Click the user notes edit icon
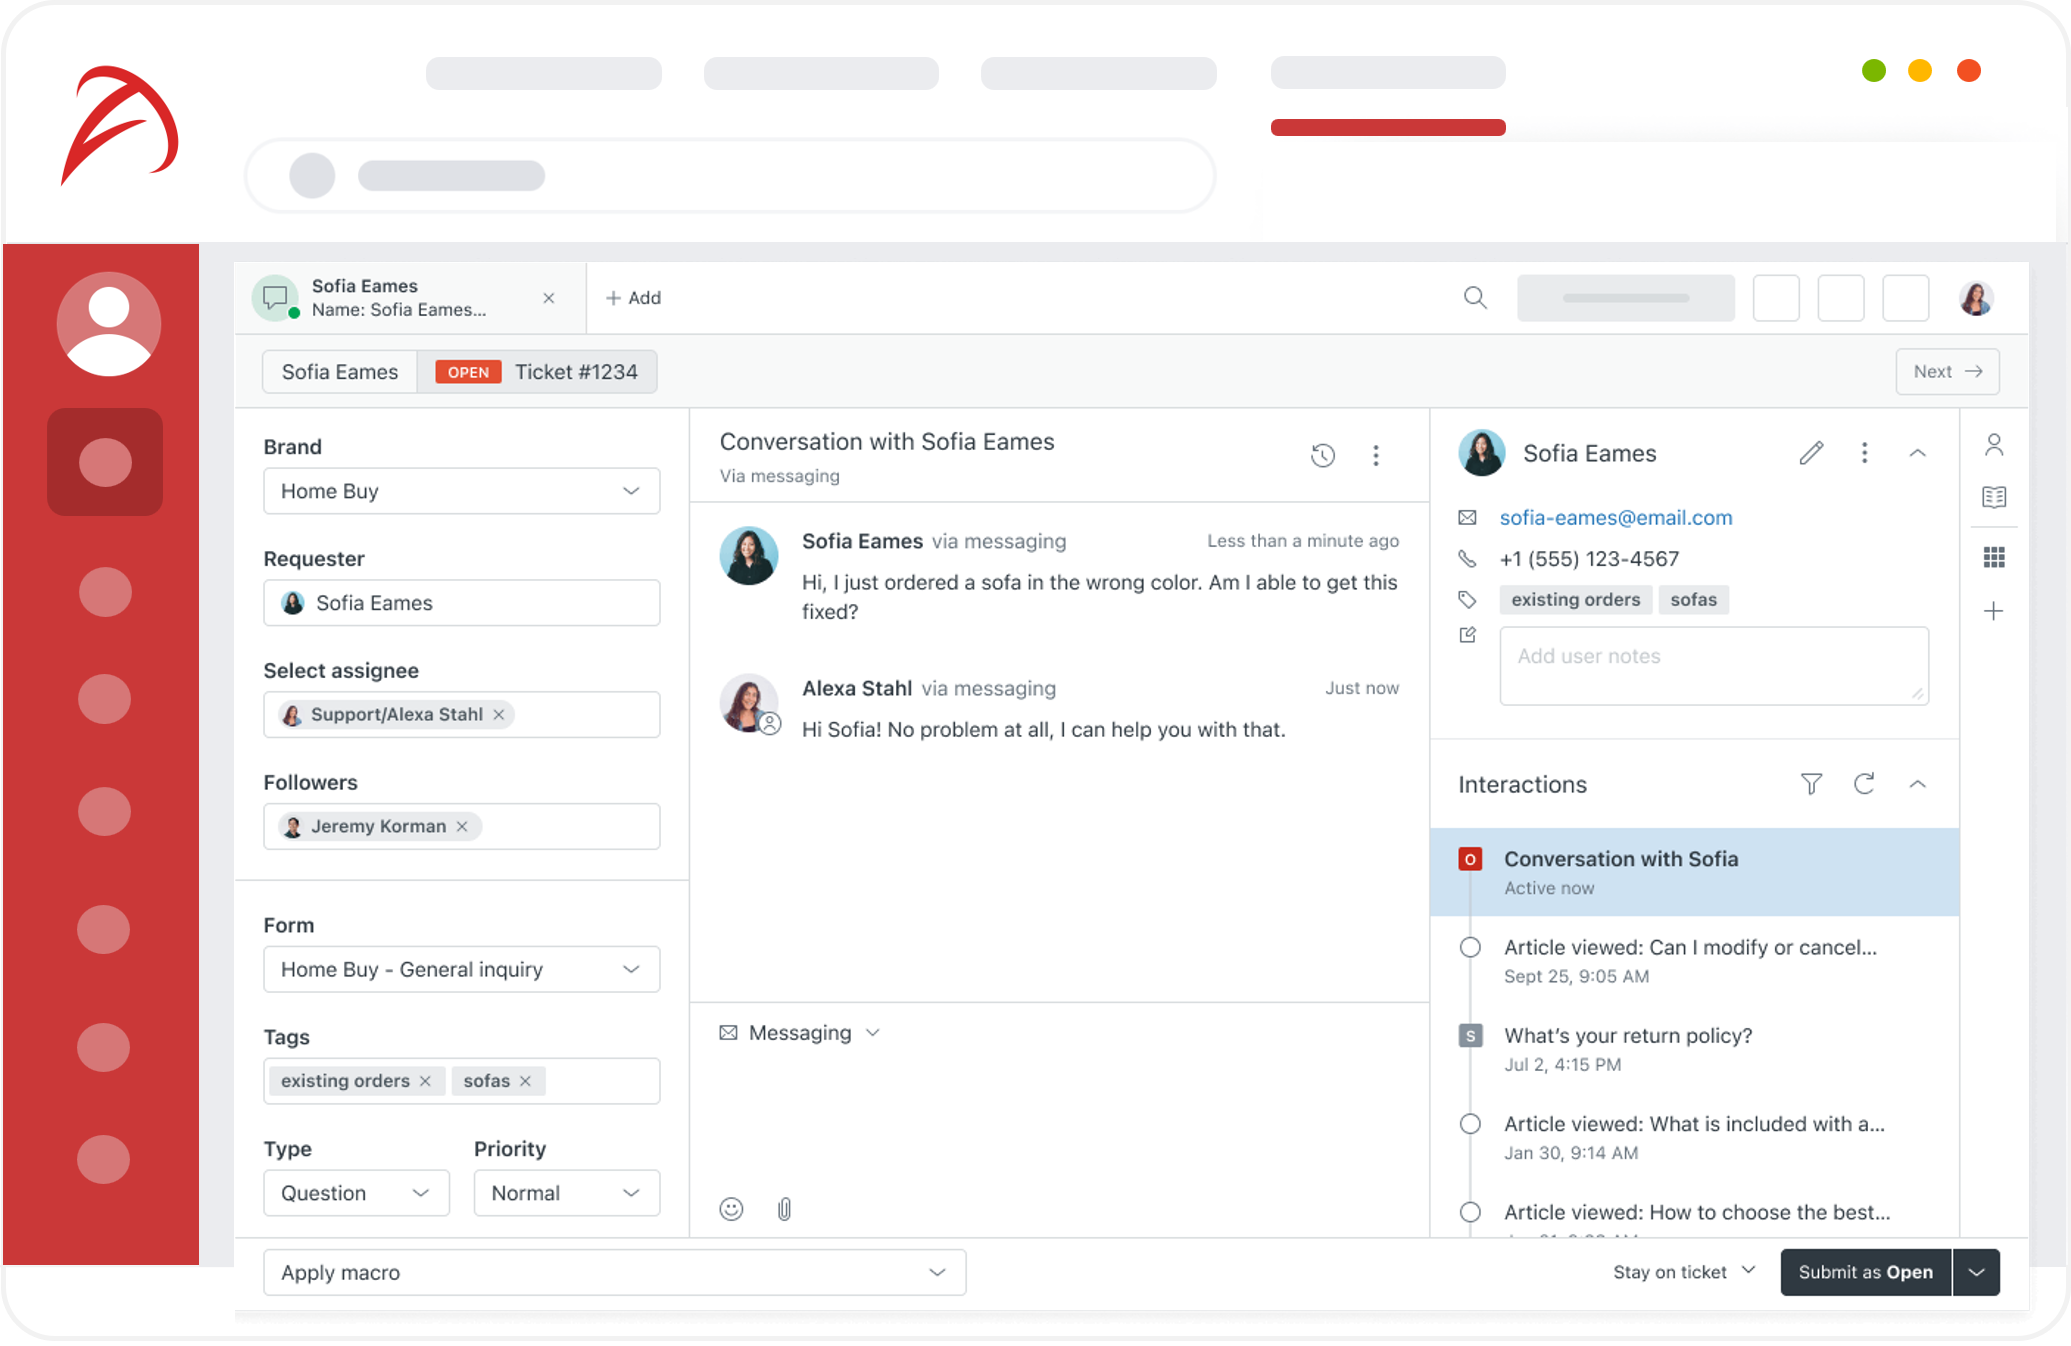Viewport: 2071px width, 1346px height. (x=1467, y=635)
